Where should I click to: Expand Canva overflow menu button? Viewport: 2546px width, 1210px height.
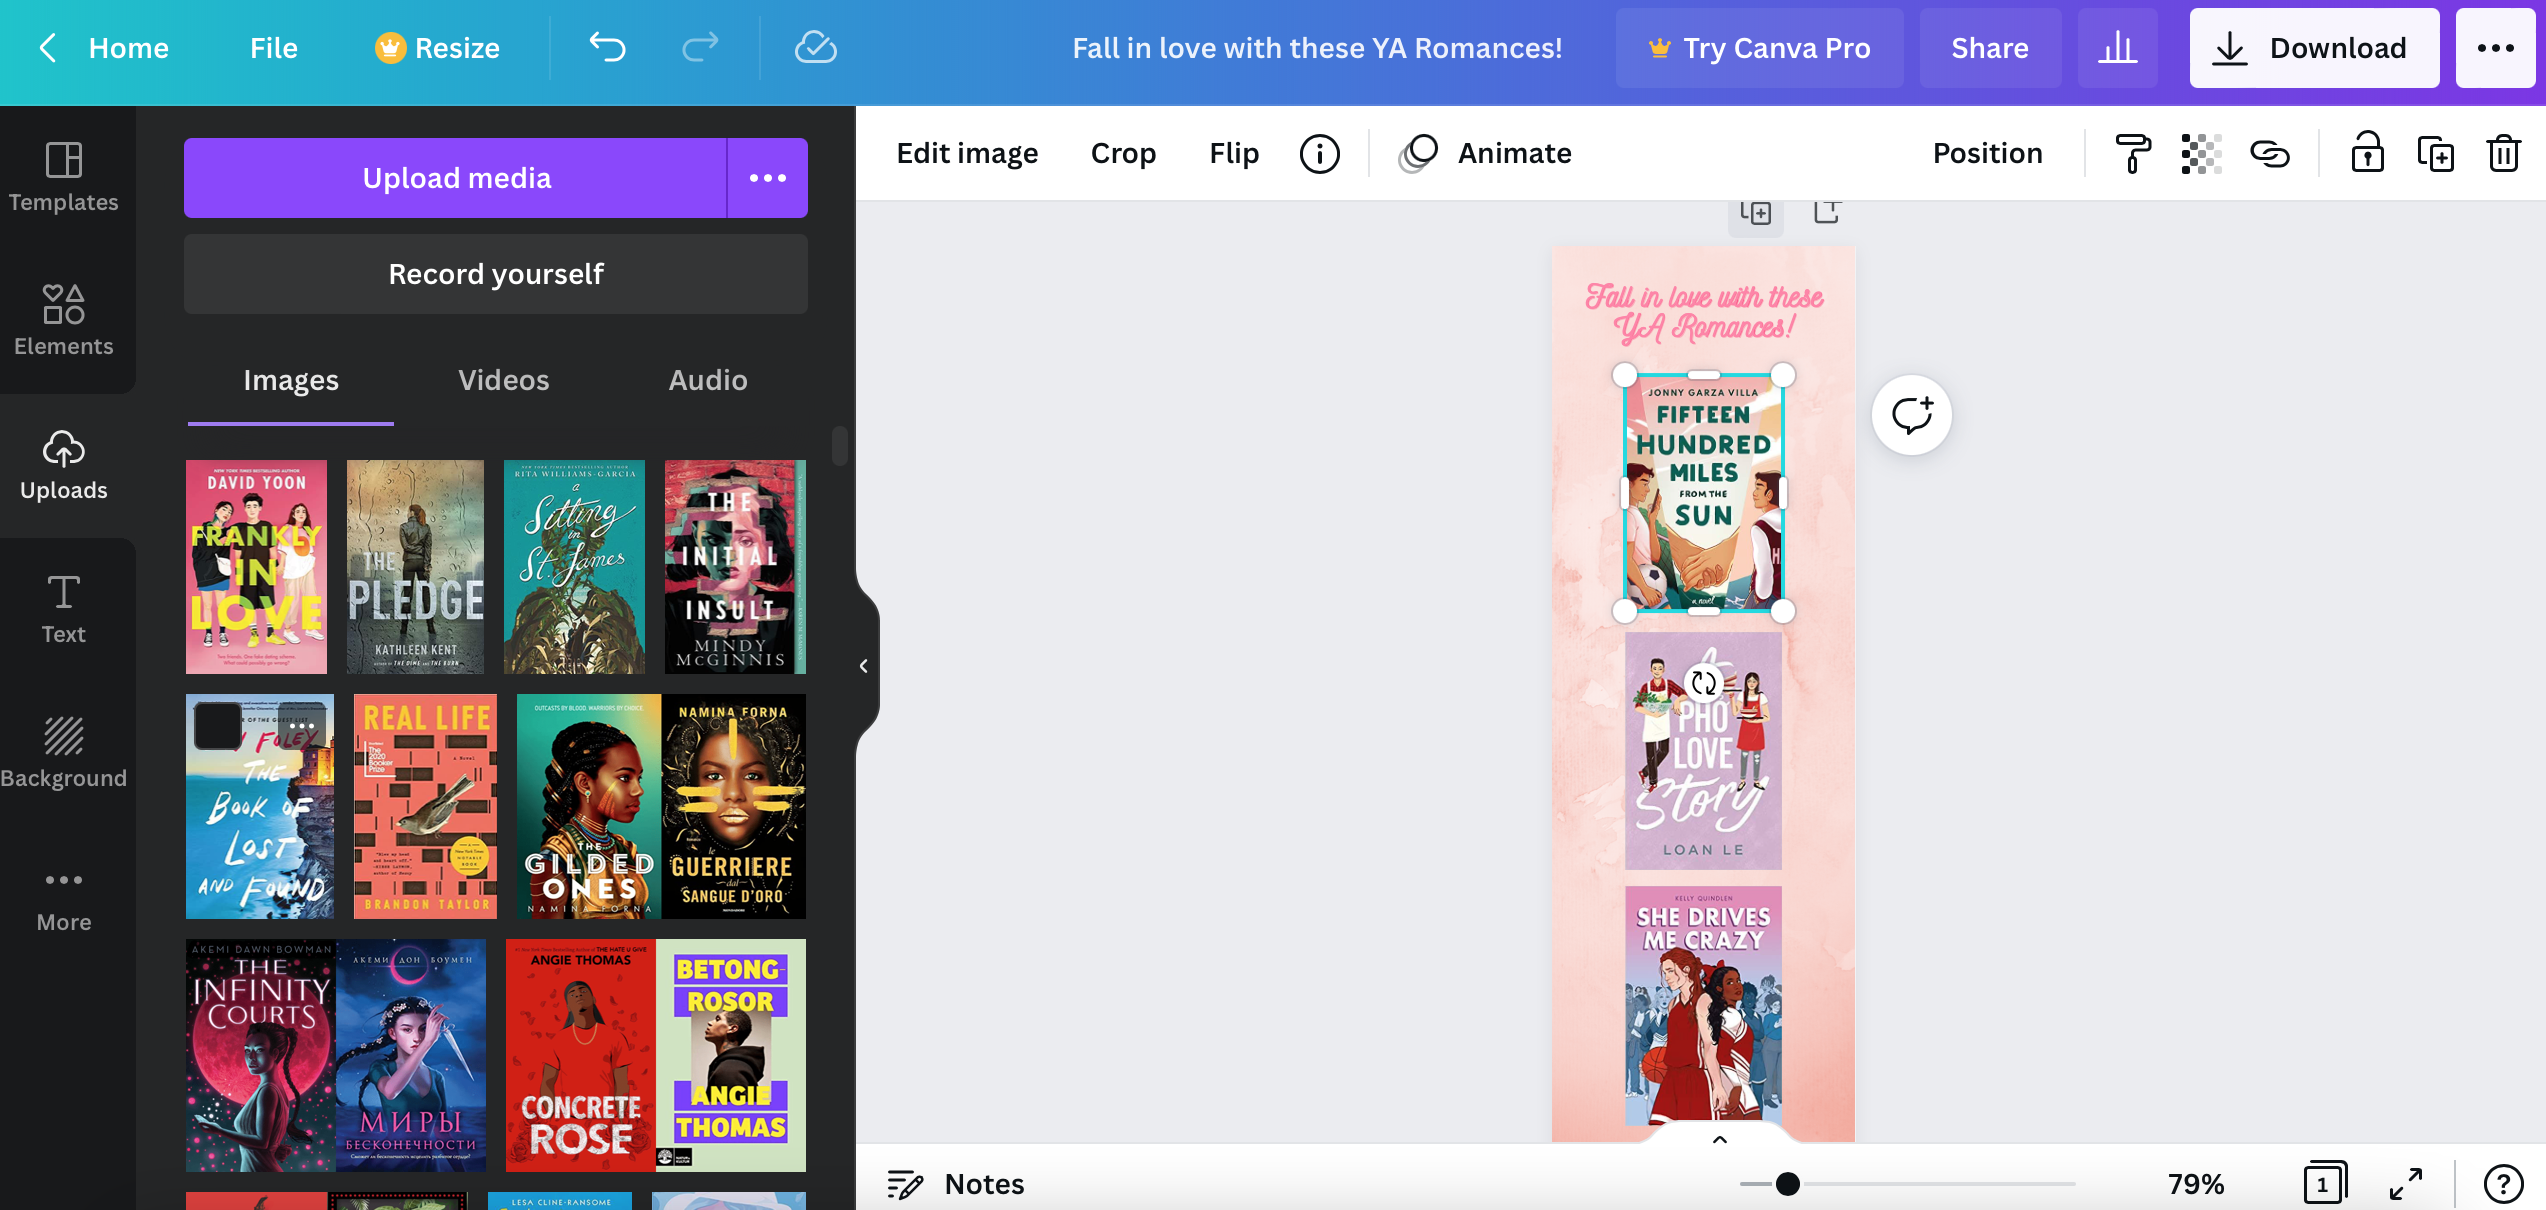(2497, 47)
